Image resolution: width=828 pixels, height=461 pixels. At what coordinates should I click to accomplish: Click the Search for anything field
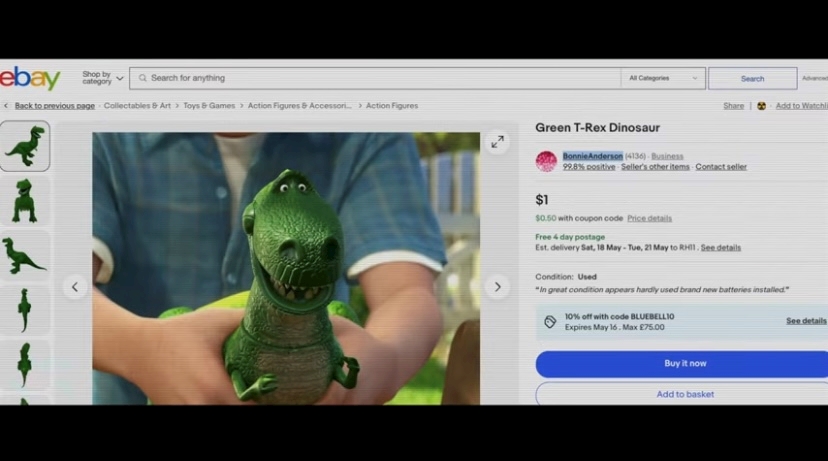point(380,78)
